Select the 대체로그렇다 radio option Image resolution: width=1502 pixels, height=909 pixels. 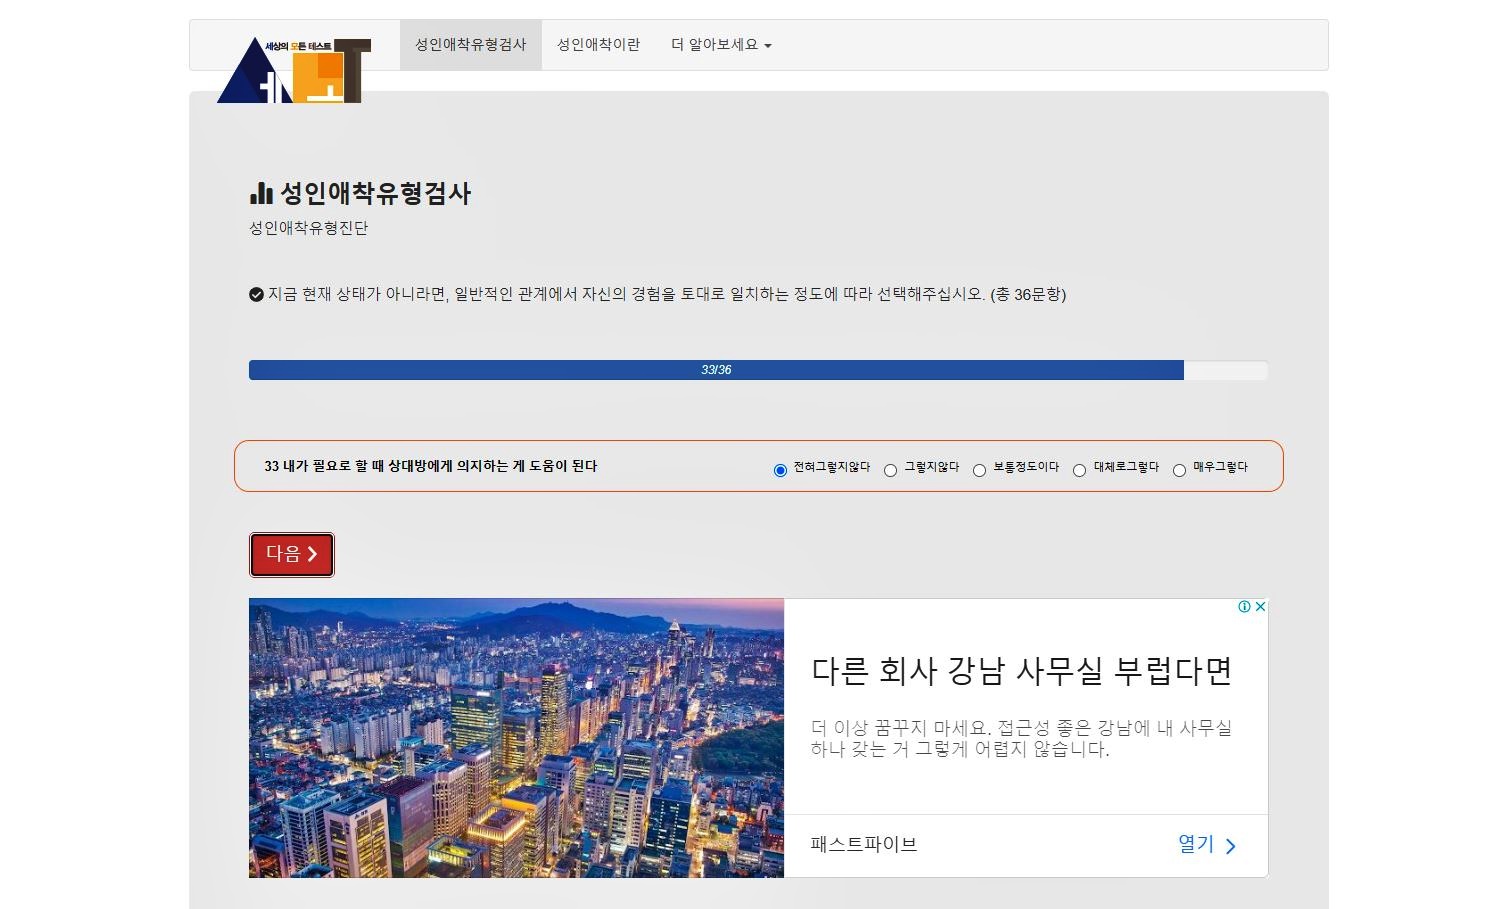pos(1079,471)
